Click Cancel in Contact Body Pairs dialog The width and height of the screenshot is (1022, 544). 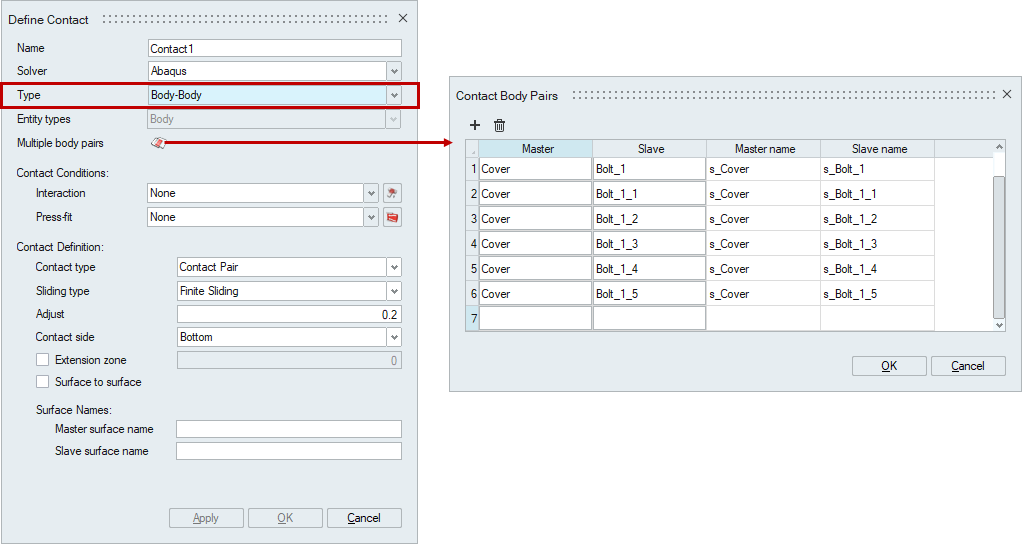tap(968, 366)
